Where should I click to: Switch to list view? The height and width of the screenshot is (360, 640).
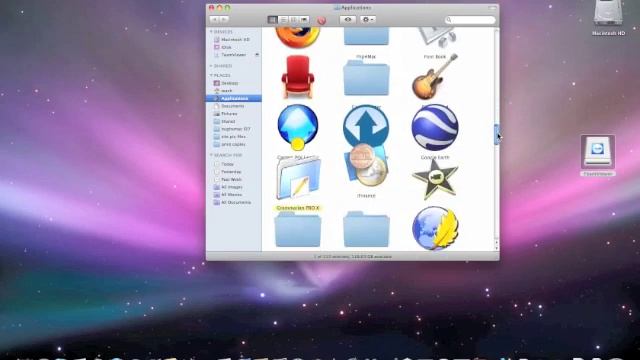283,20
